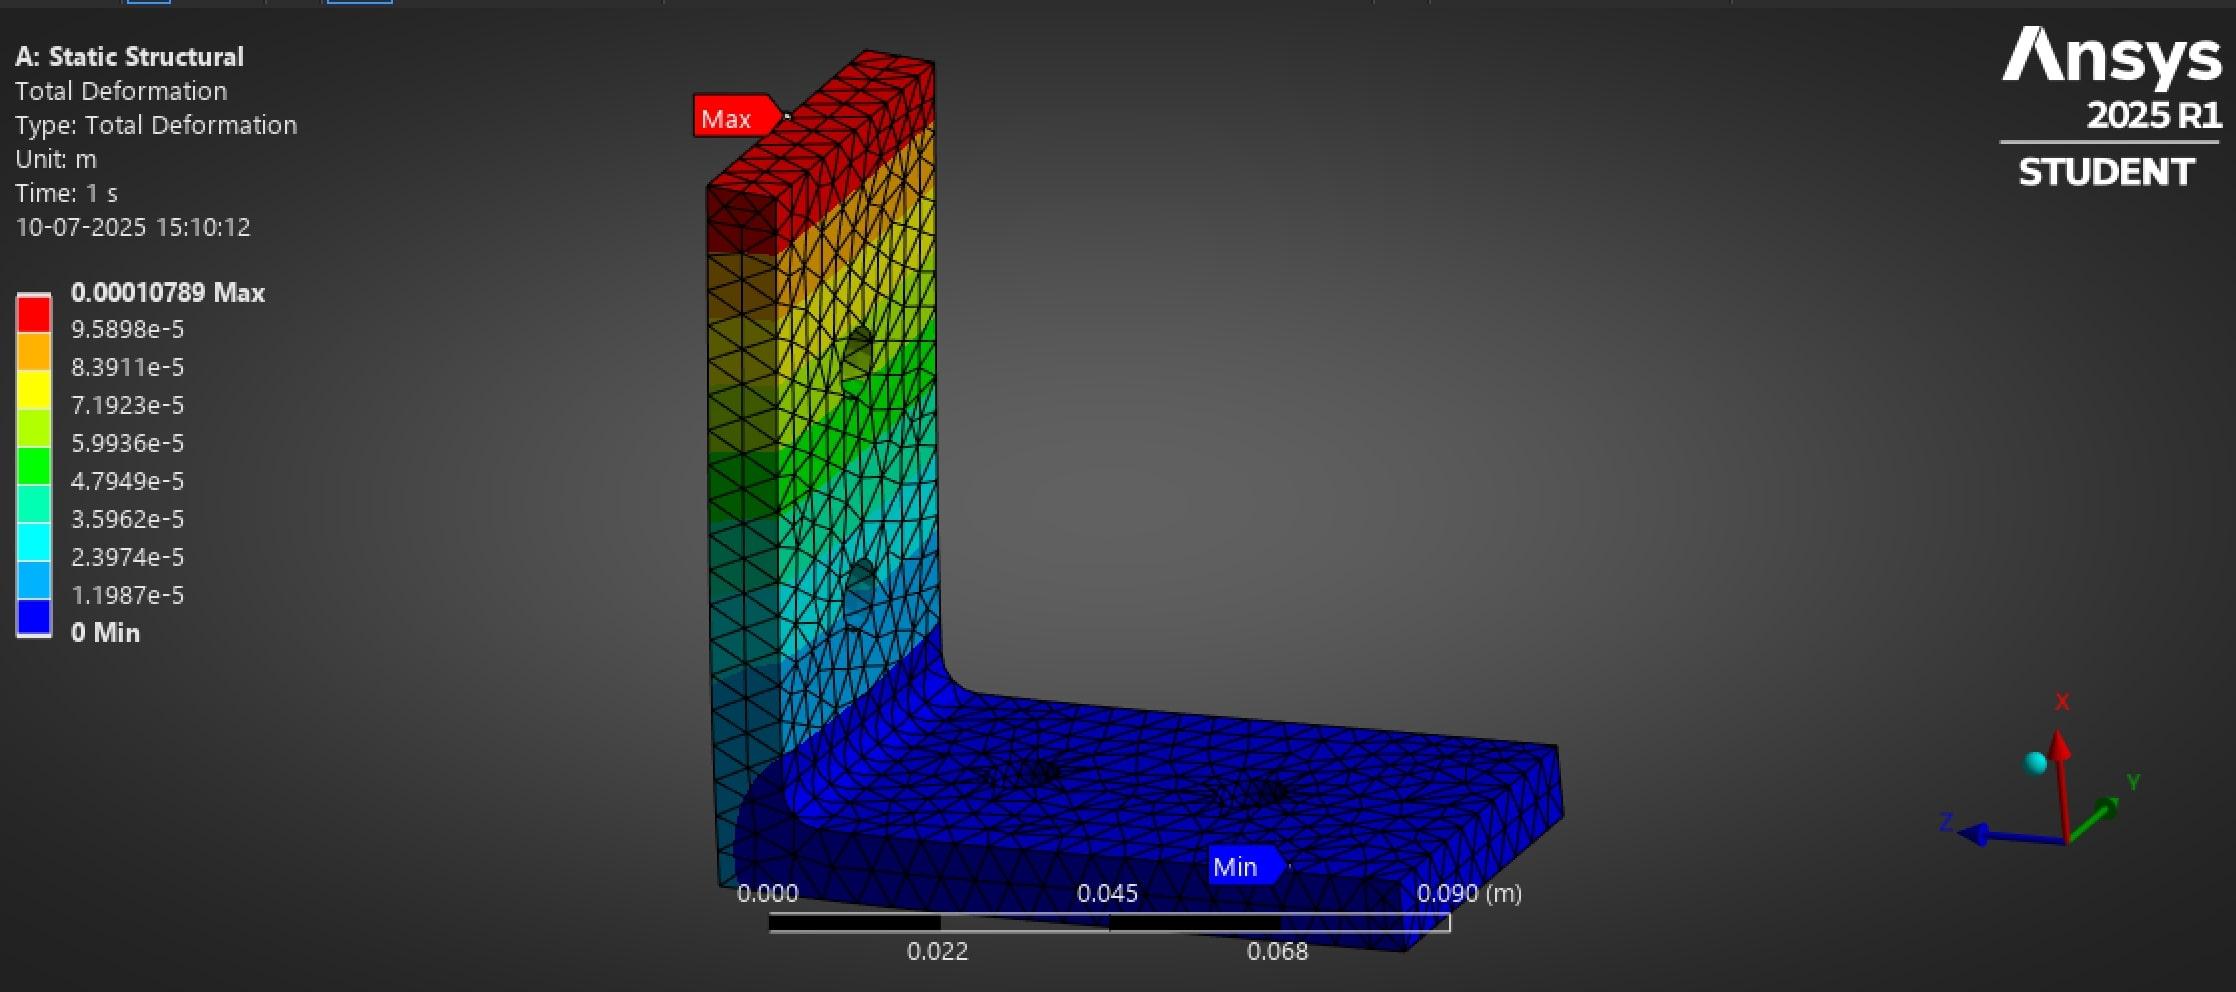This screenshot has height=992, width=2236.
Task: Click the legend value 2.3974e-5
Action: (127, 557)
